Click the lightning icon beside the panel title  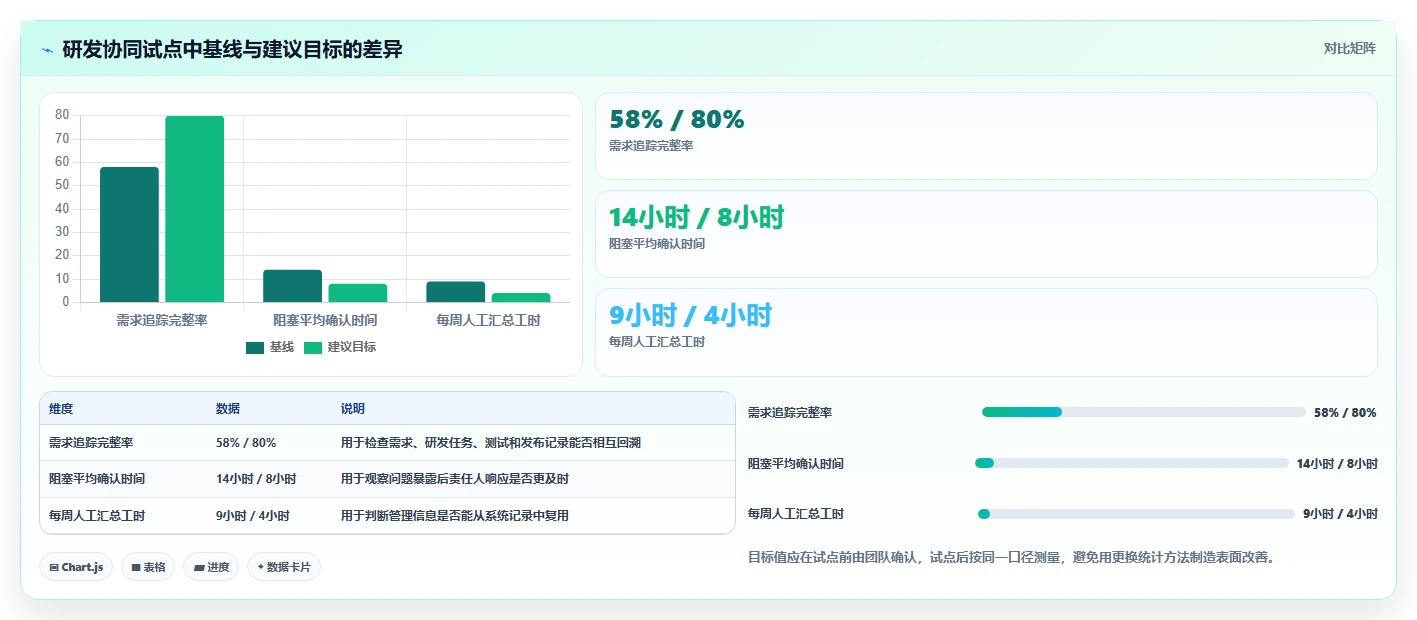(48, 50)
